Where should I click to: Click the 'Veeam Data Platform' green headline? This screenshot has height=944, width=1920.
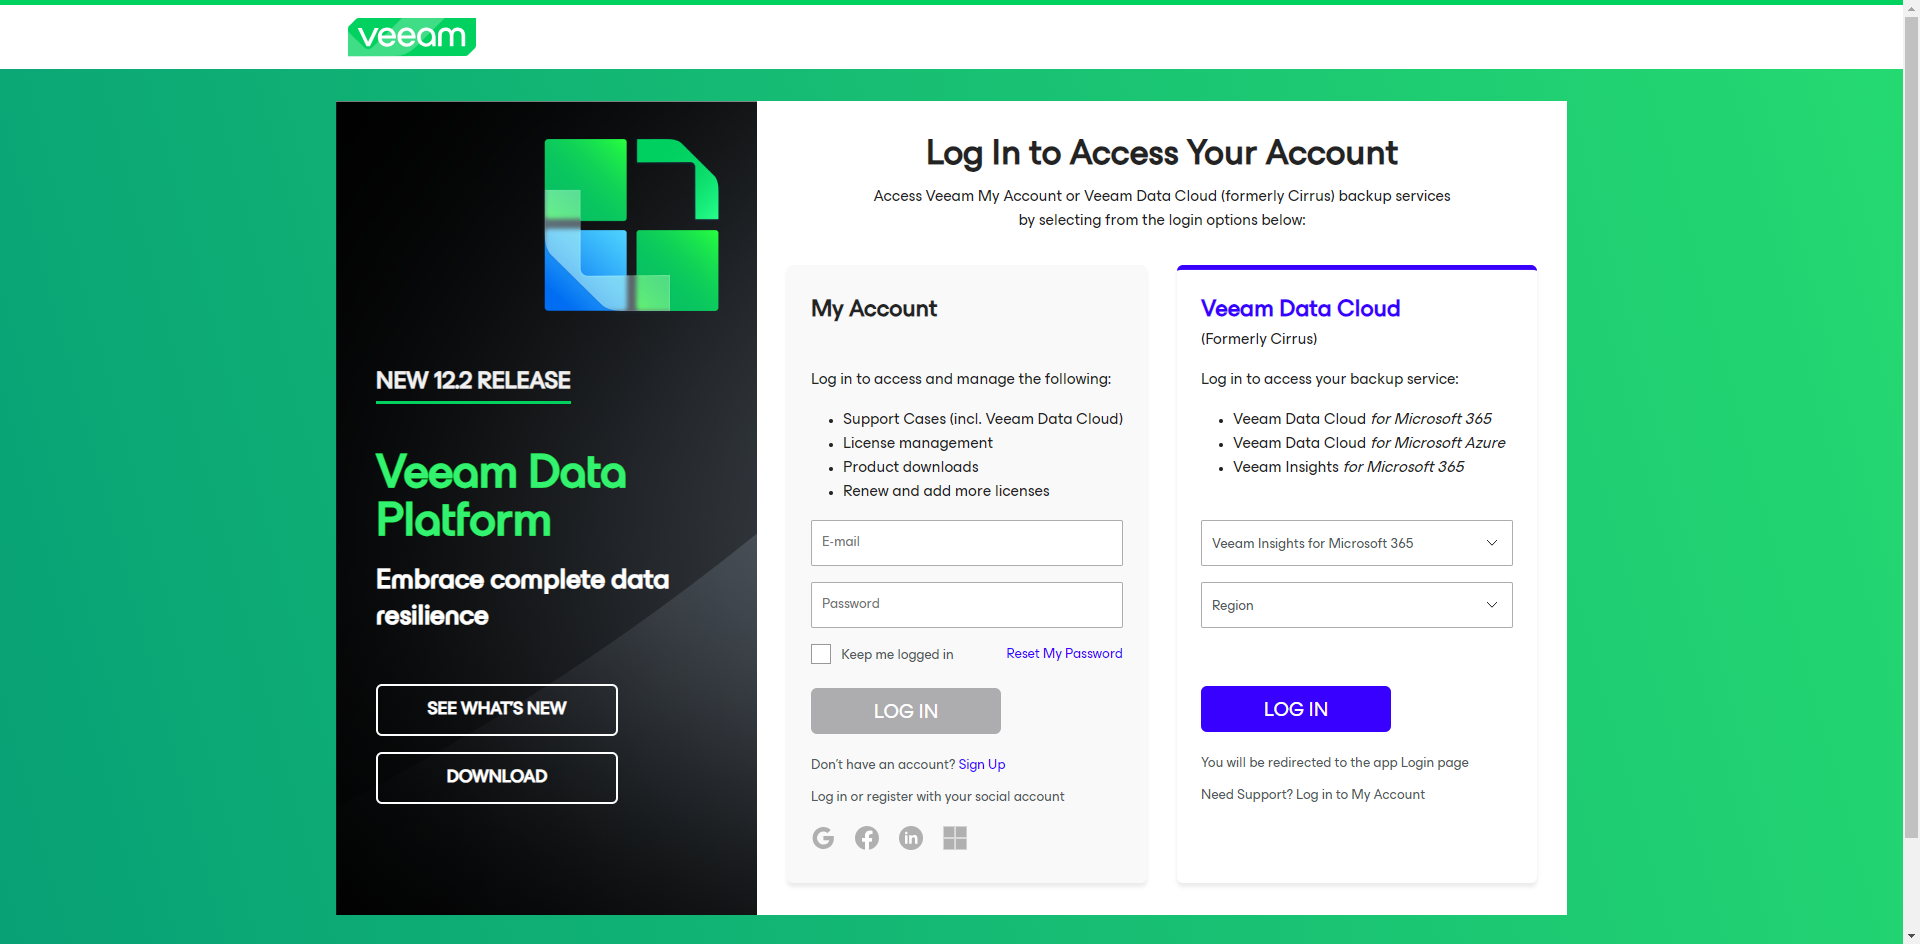tap(501, 496)
